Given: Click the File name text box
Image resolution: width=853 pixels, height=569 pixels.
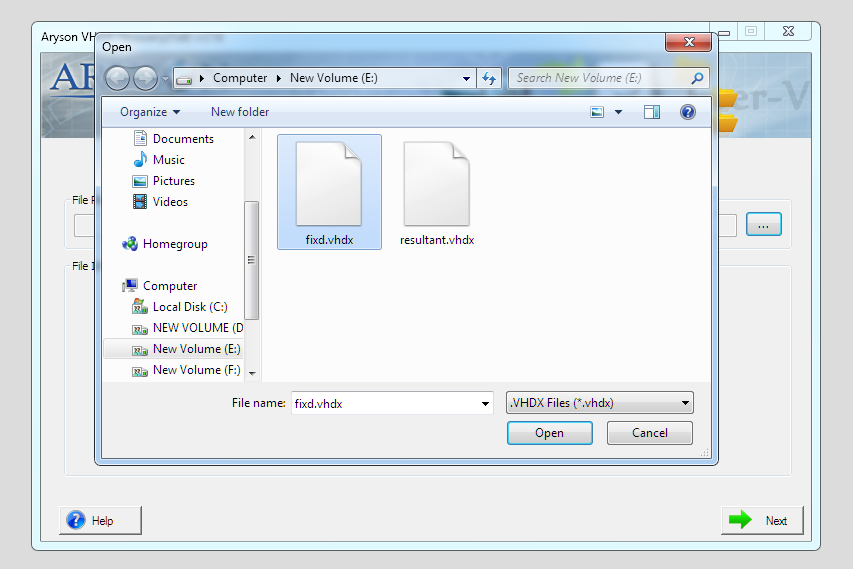Looking at the screenshot, I should pos(385,404).
